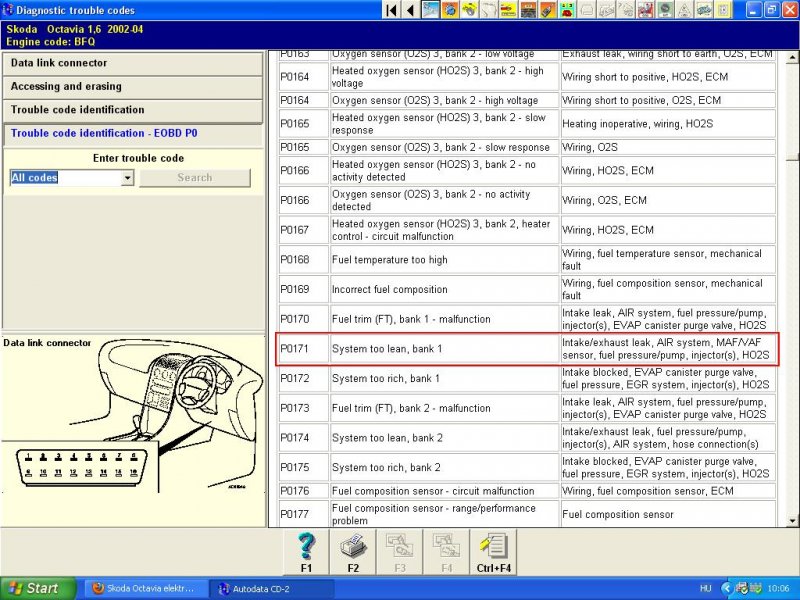Open the green toolbar icon with red car

567,10
